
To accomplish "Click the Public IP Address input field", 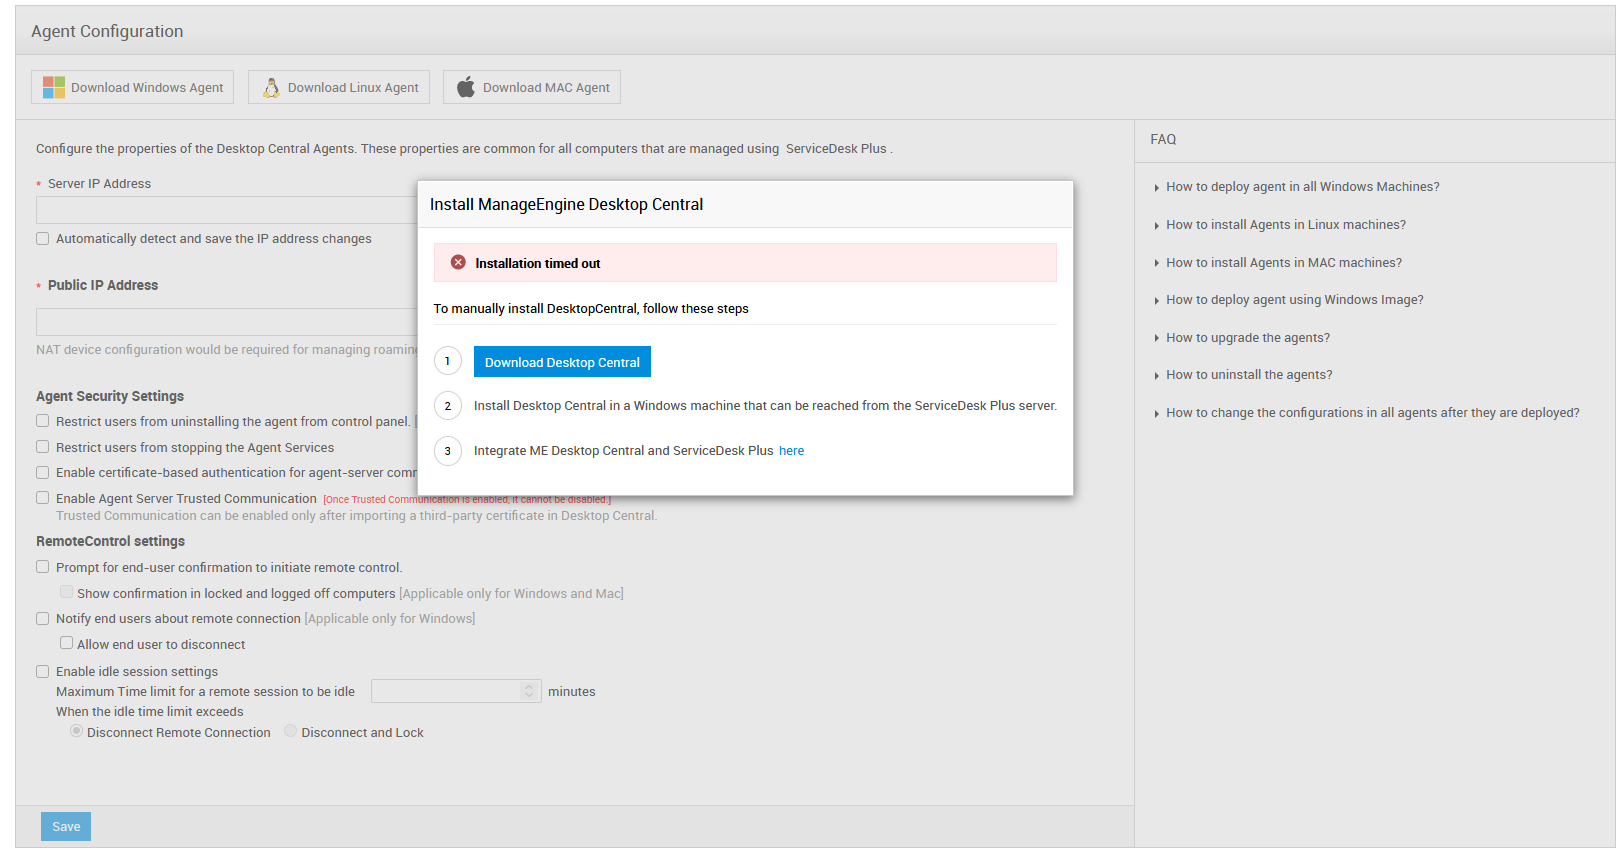I will pyautogui.click(x=226, y=322).
